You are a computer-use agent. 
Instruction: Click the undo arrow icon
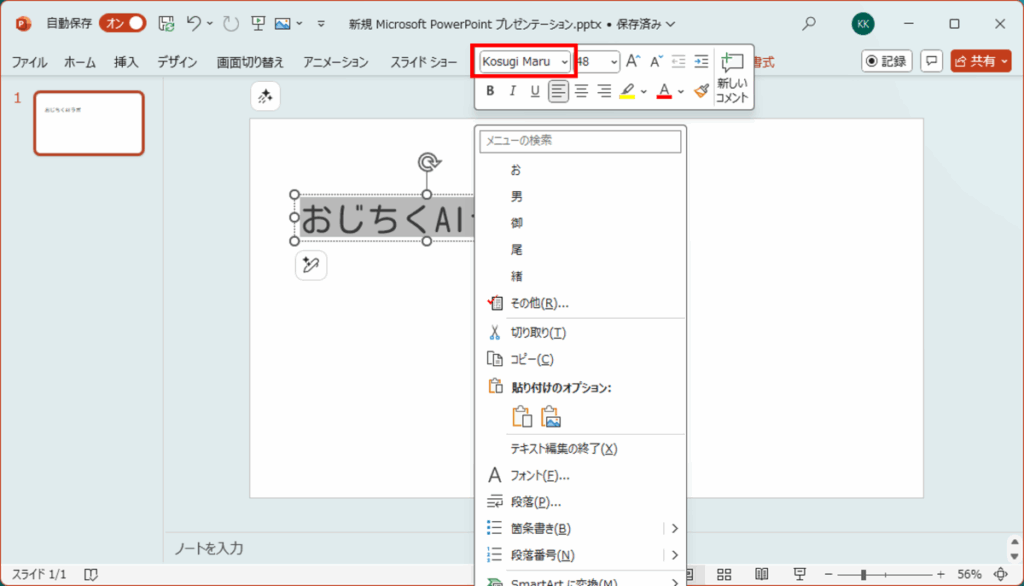click(195, 23)
